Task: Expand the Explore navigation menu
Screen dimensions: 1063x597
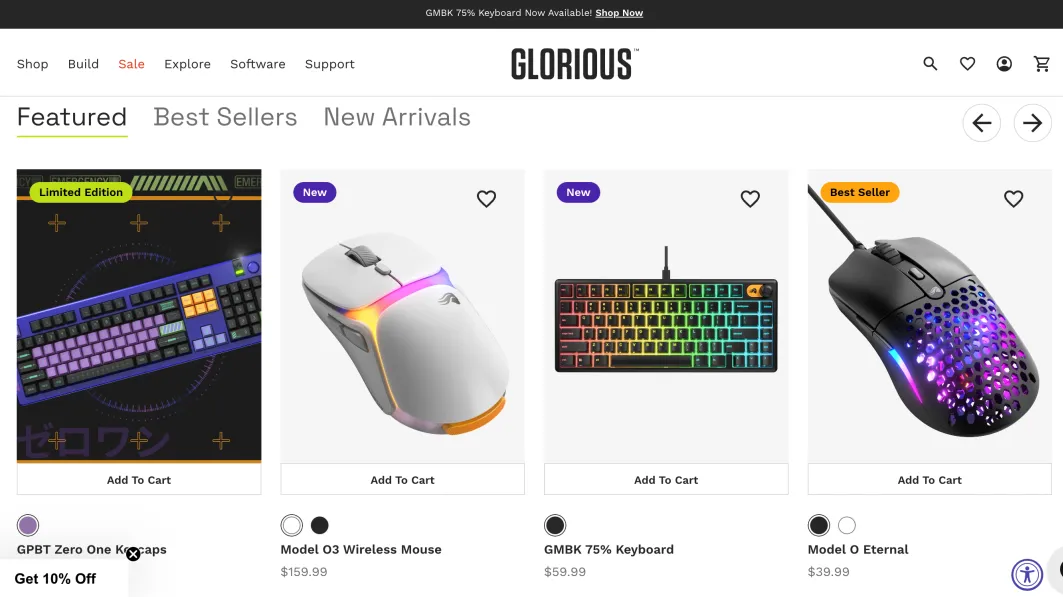Action: point(187,64)
